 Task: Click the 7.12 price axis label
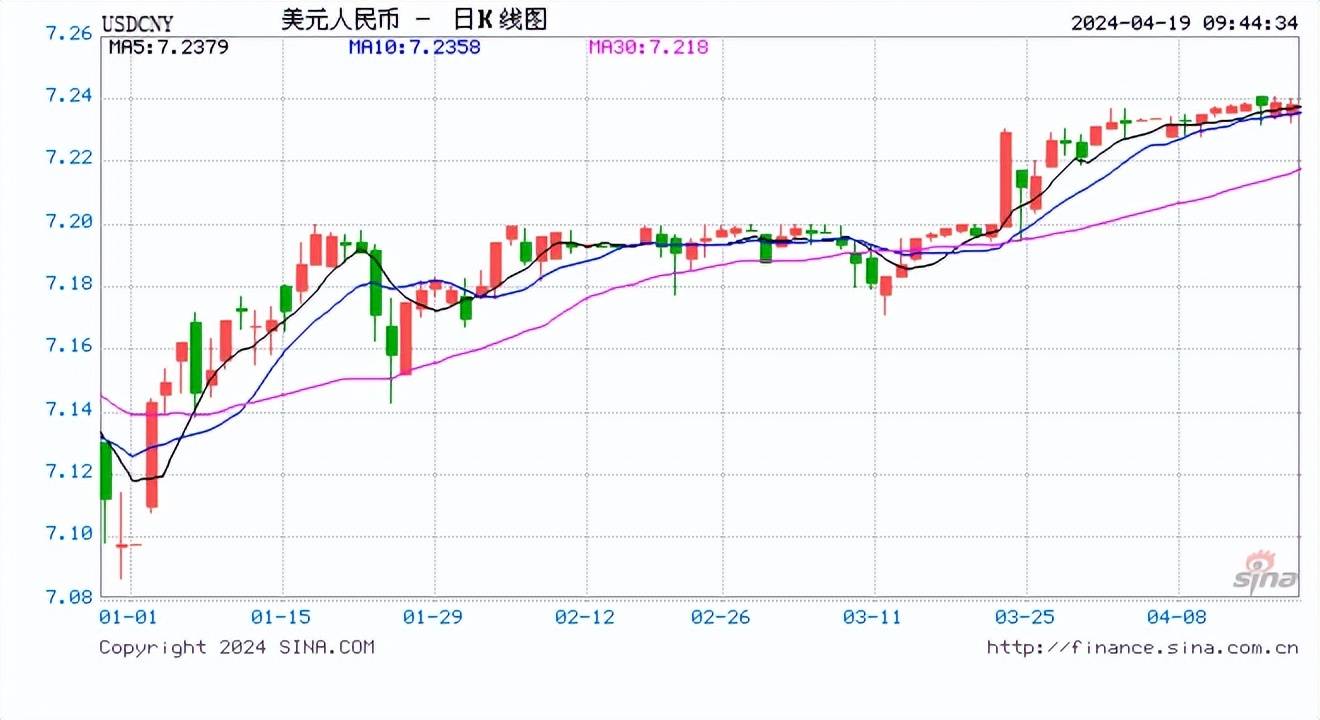(x=70, y=472)
